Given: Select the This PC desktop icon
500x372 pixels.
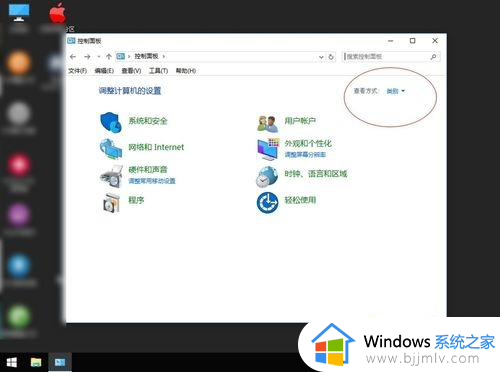Looking at the screenshot, I should pyautogui.click(x=19, y=12).
